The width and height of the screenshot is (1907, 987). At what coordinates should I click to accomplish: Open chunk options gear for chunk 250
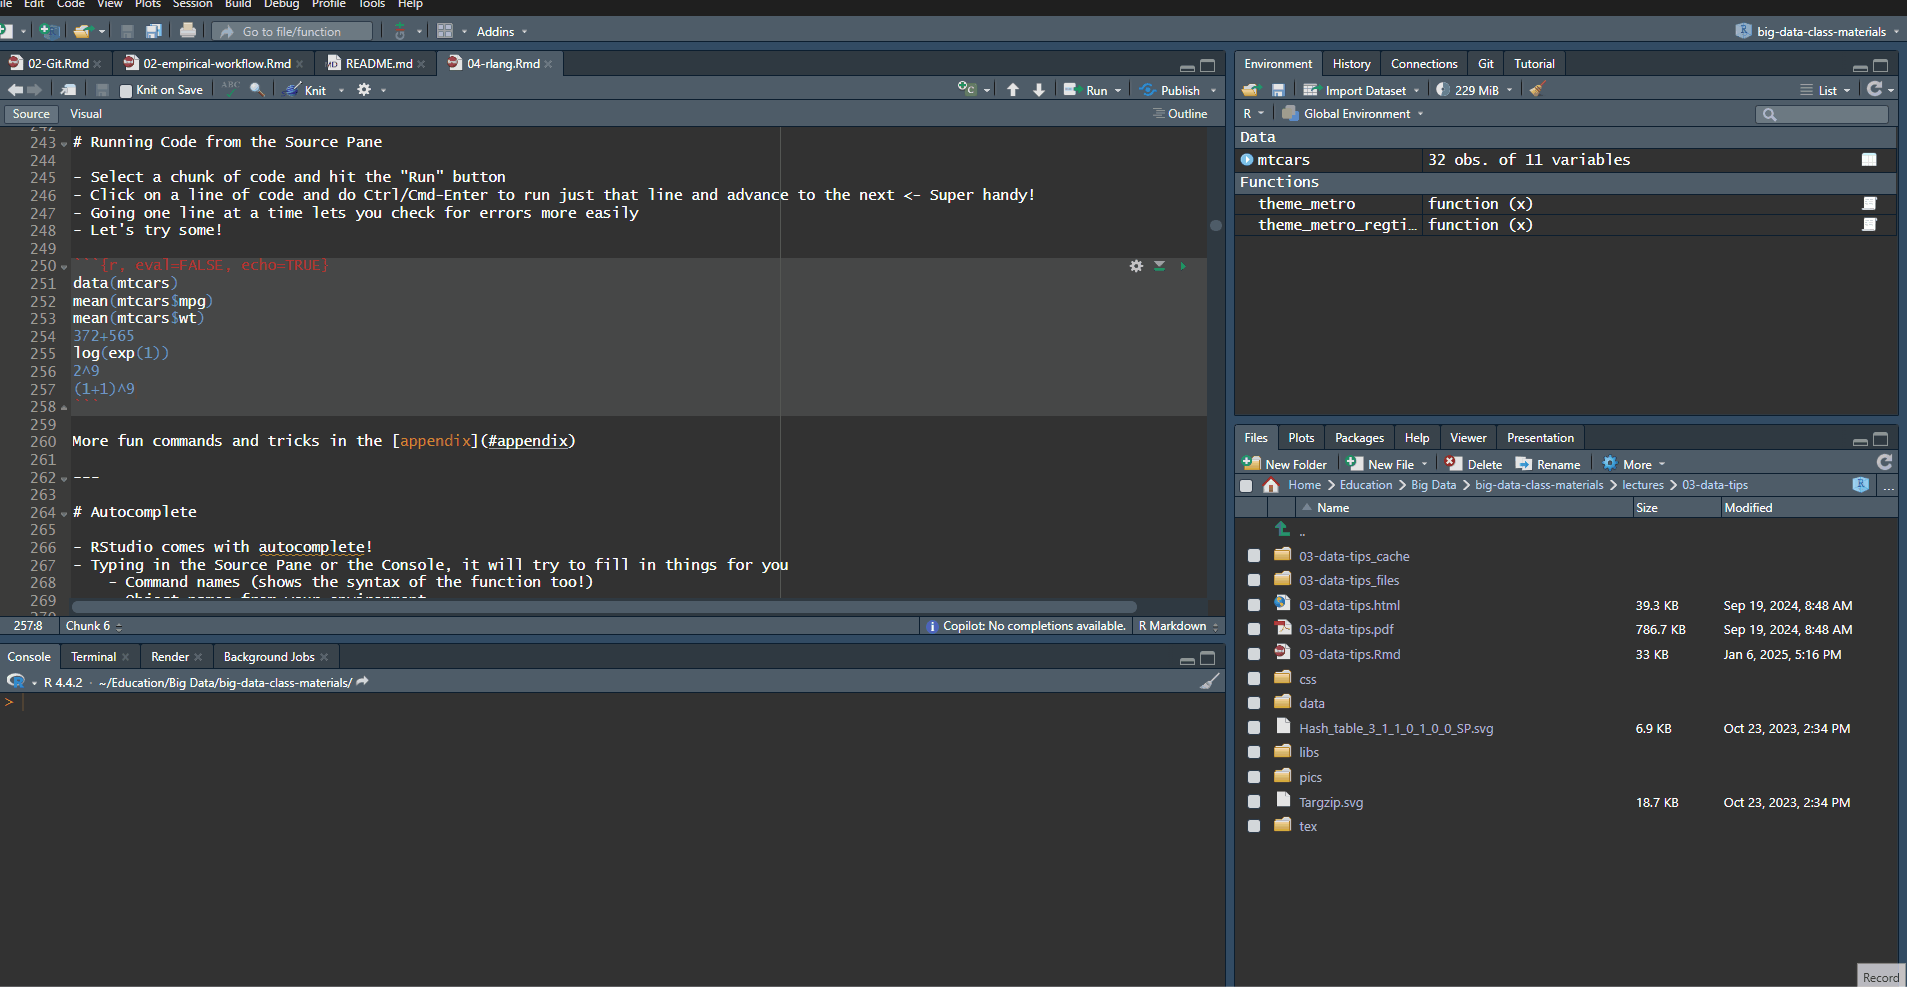coord(1136,266)
